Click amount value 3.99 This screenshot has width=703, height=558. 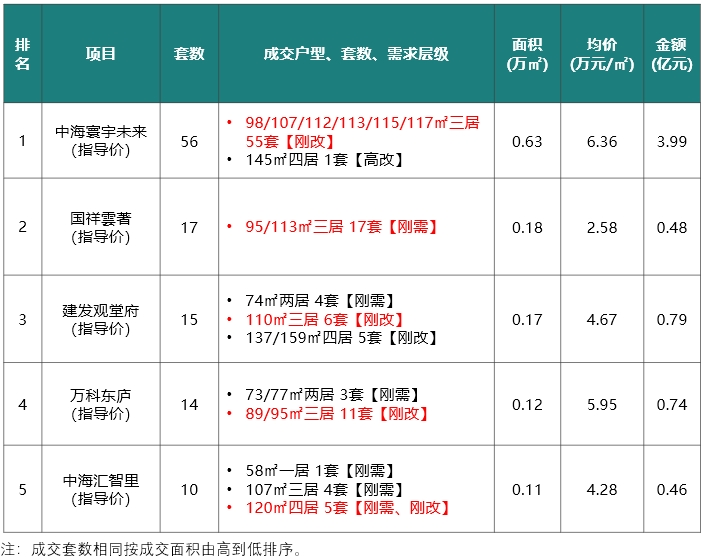point(672,142)
